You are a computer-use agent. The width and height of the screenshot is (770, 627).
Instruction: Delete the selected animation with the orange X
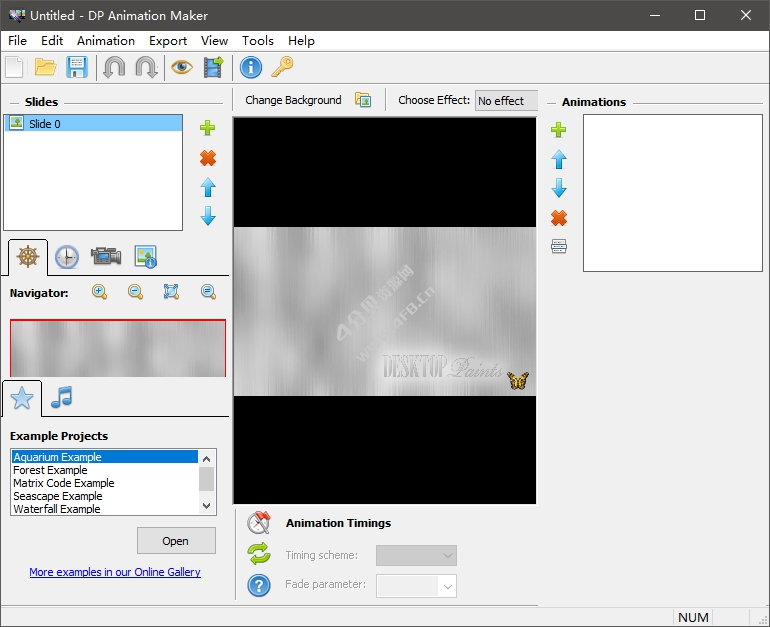click(559, 218)
